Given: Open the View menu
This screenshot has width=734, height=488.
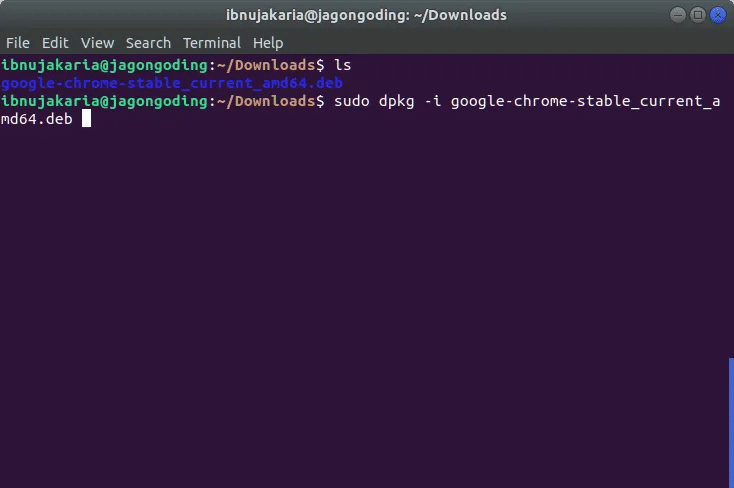Looking at the screenshot, I should 97,43.
